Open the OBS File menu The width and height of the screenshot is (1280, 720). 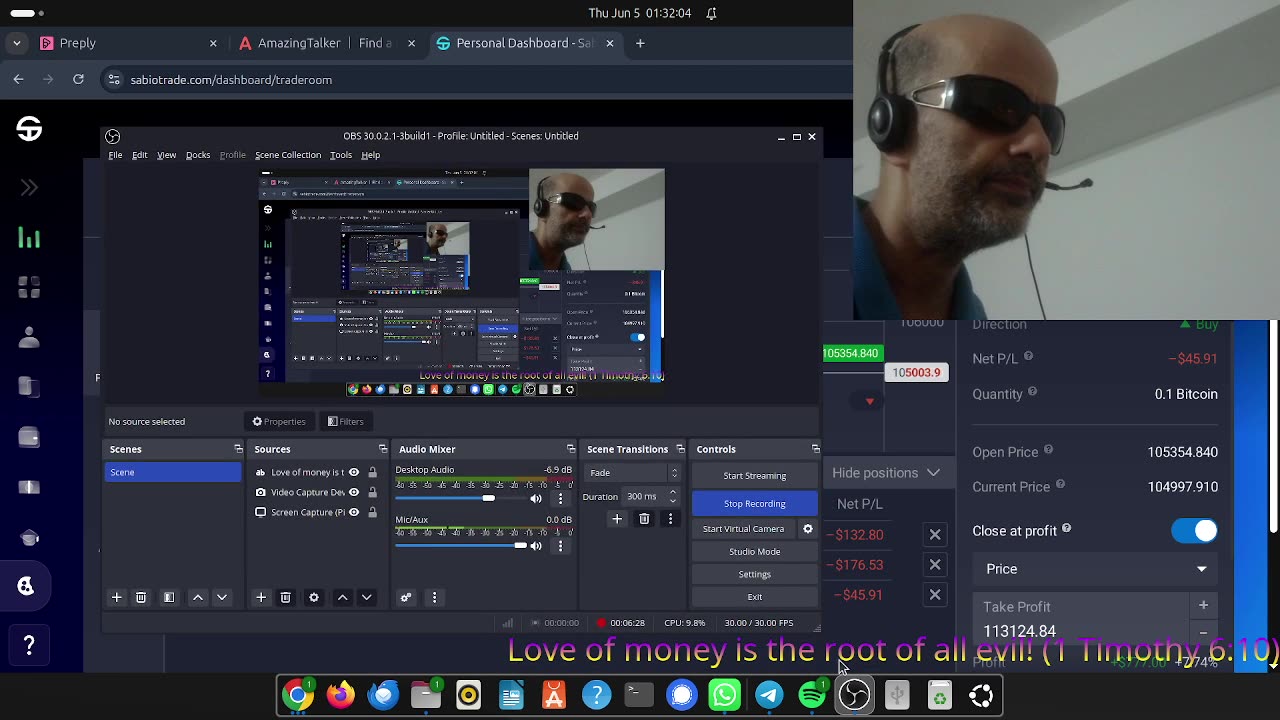(115, 155)
